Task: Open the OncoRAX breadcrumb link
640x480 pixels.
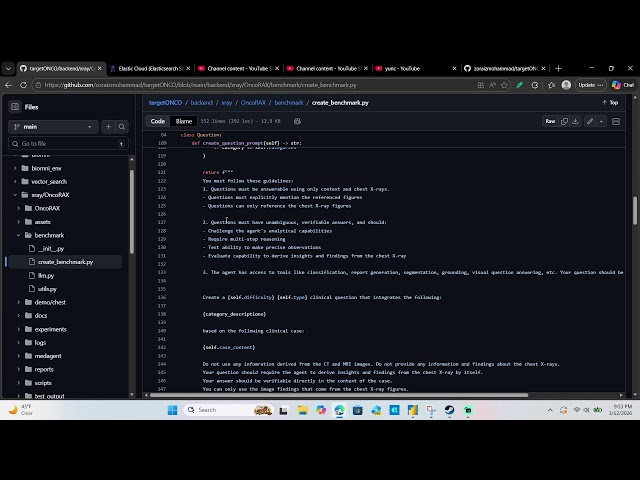Action: click(253, 102)
